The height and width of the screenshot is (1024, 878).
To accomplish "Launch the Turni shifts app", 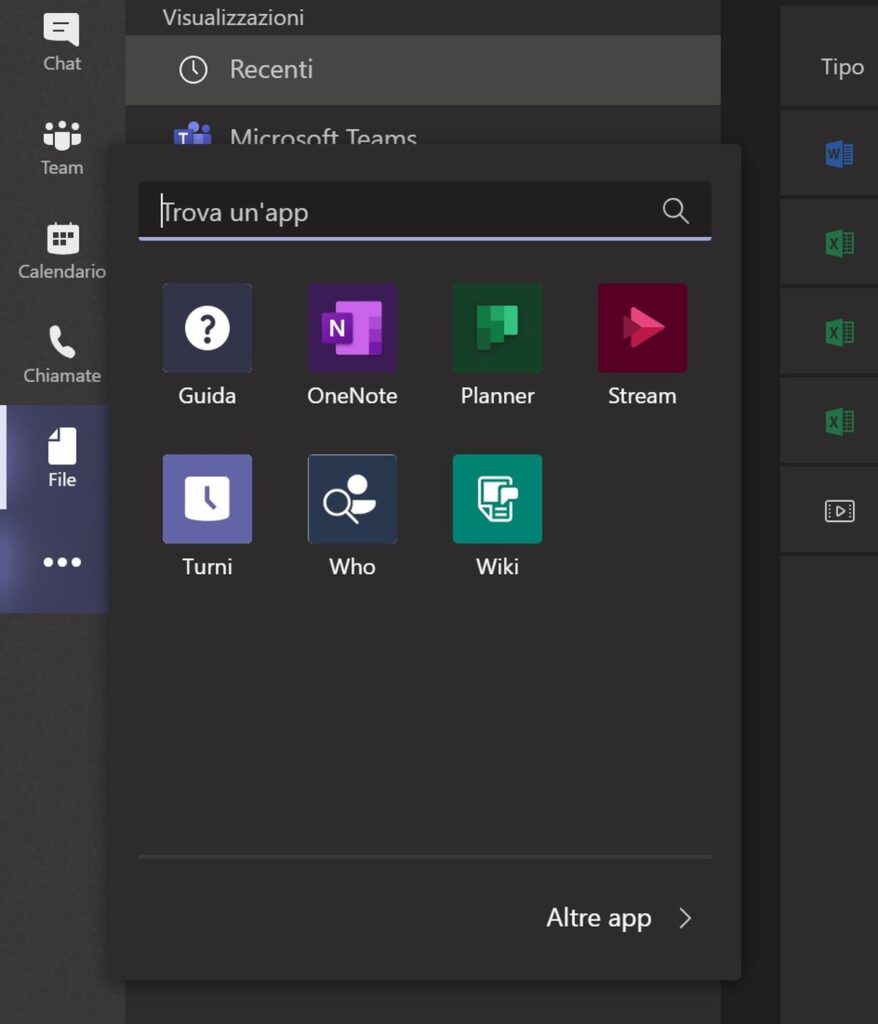I will pyautogui.click(x=207, y=516).
